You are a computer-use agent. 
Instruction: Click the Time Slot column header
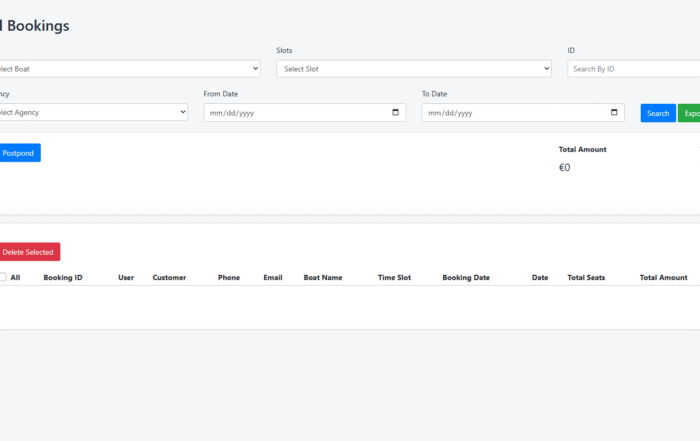(x=394, y=277)
